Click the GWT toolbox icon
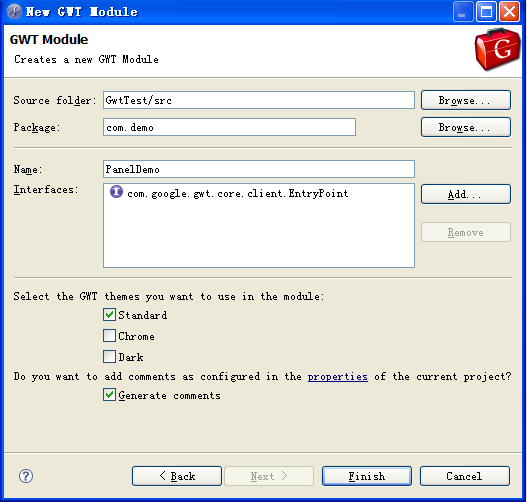 [498, 49]
